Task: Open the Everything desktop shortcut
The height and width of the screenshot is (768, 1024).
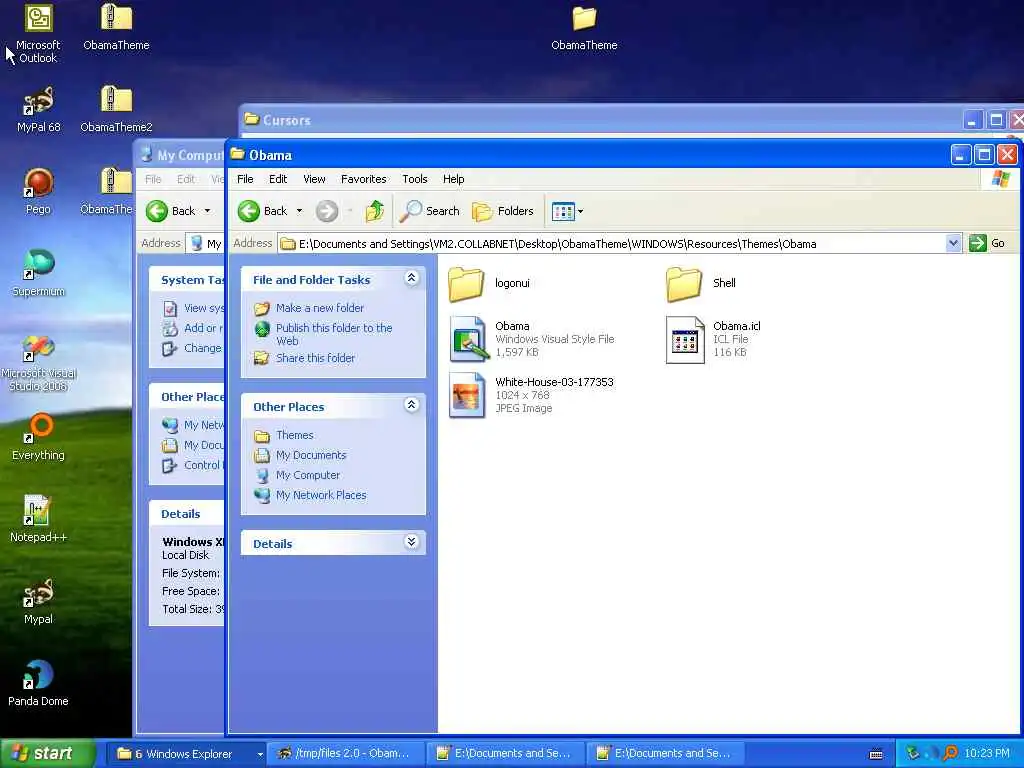Action: (39, 437)
